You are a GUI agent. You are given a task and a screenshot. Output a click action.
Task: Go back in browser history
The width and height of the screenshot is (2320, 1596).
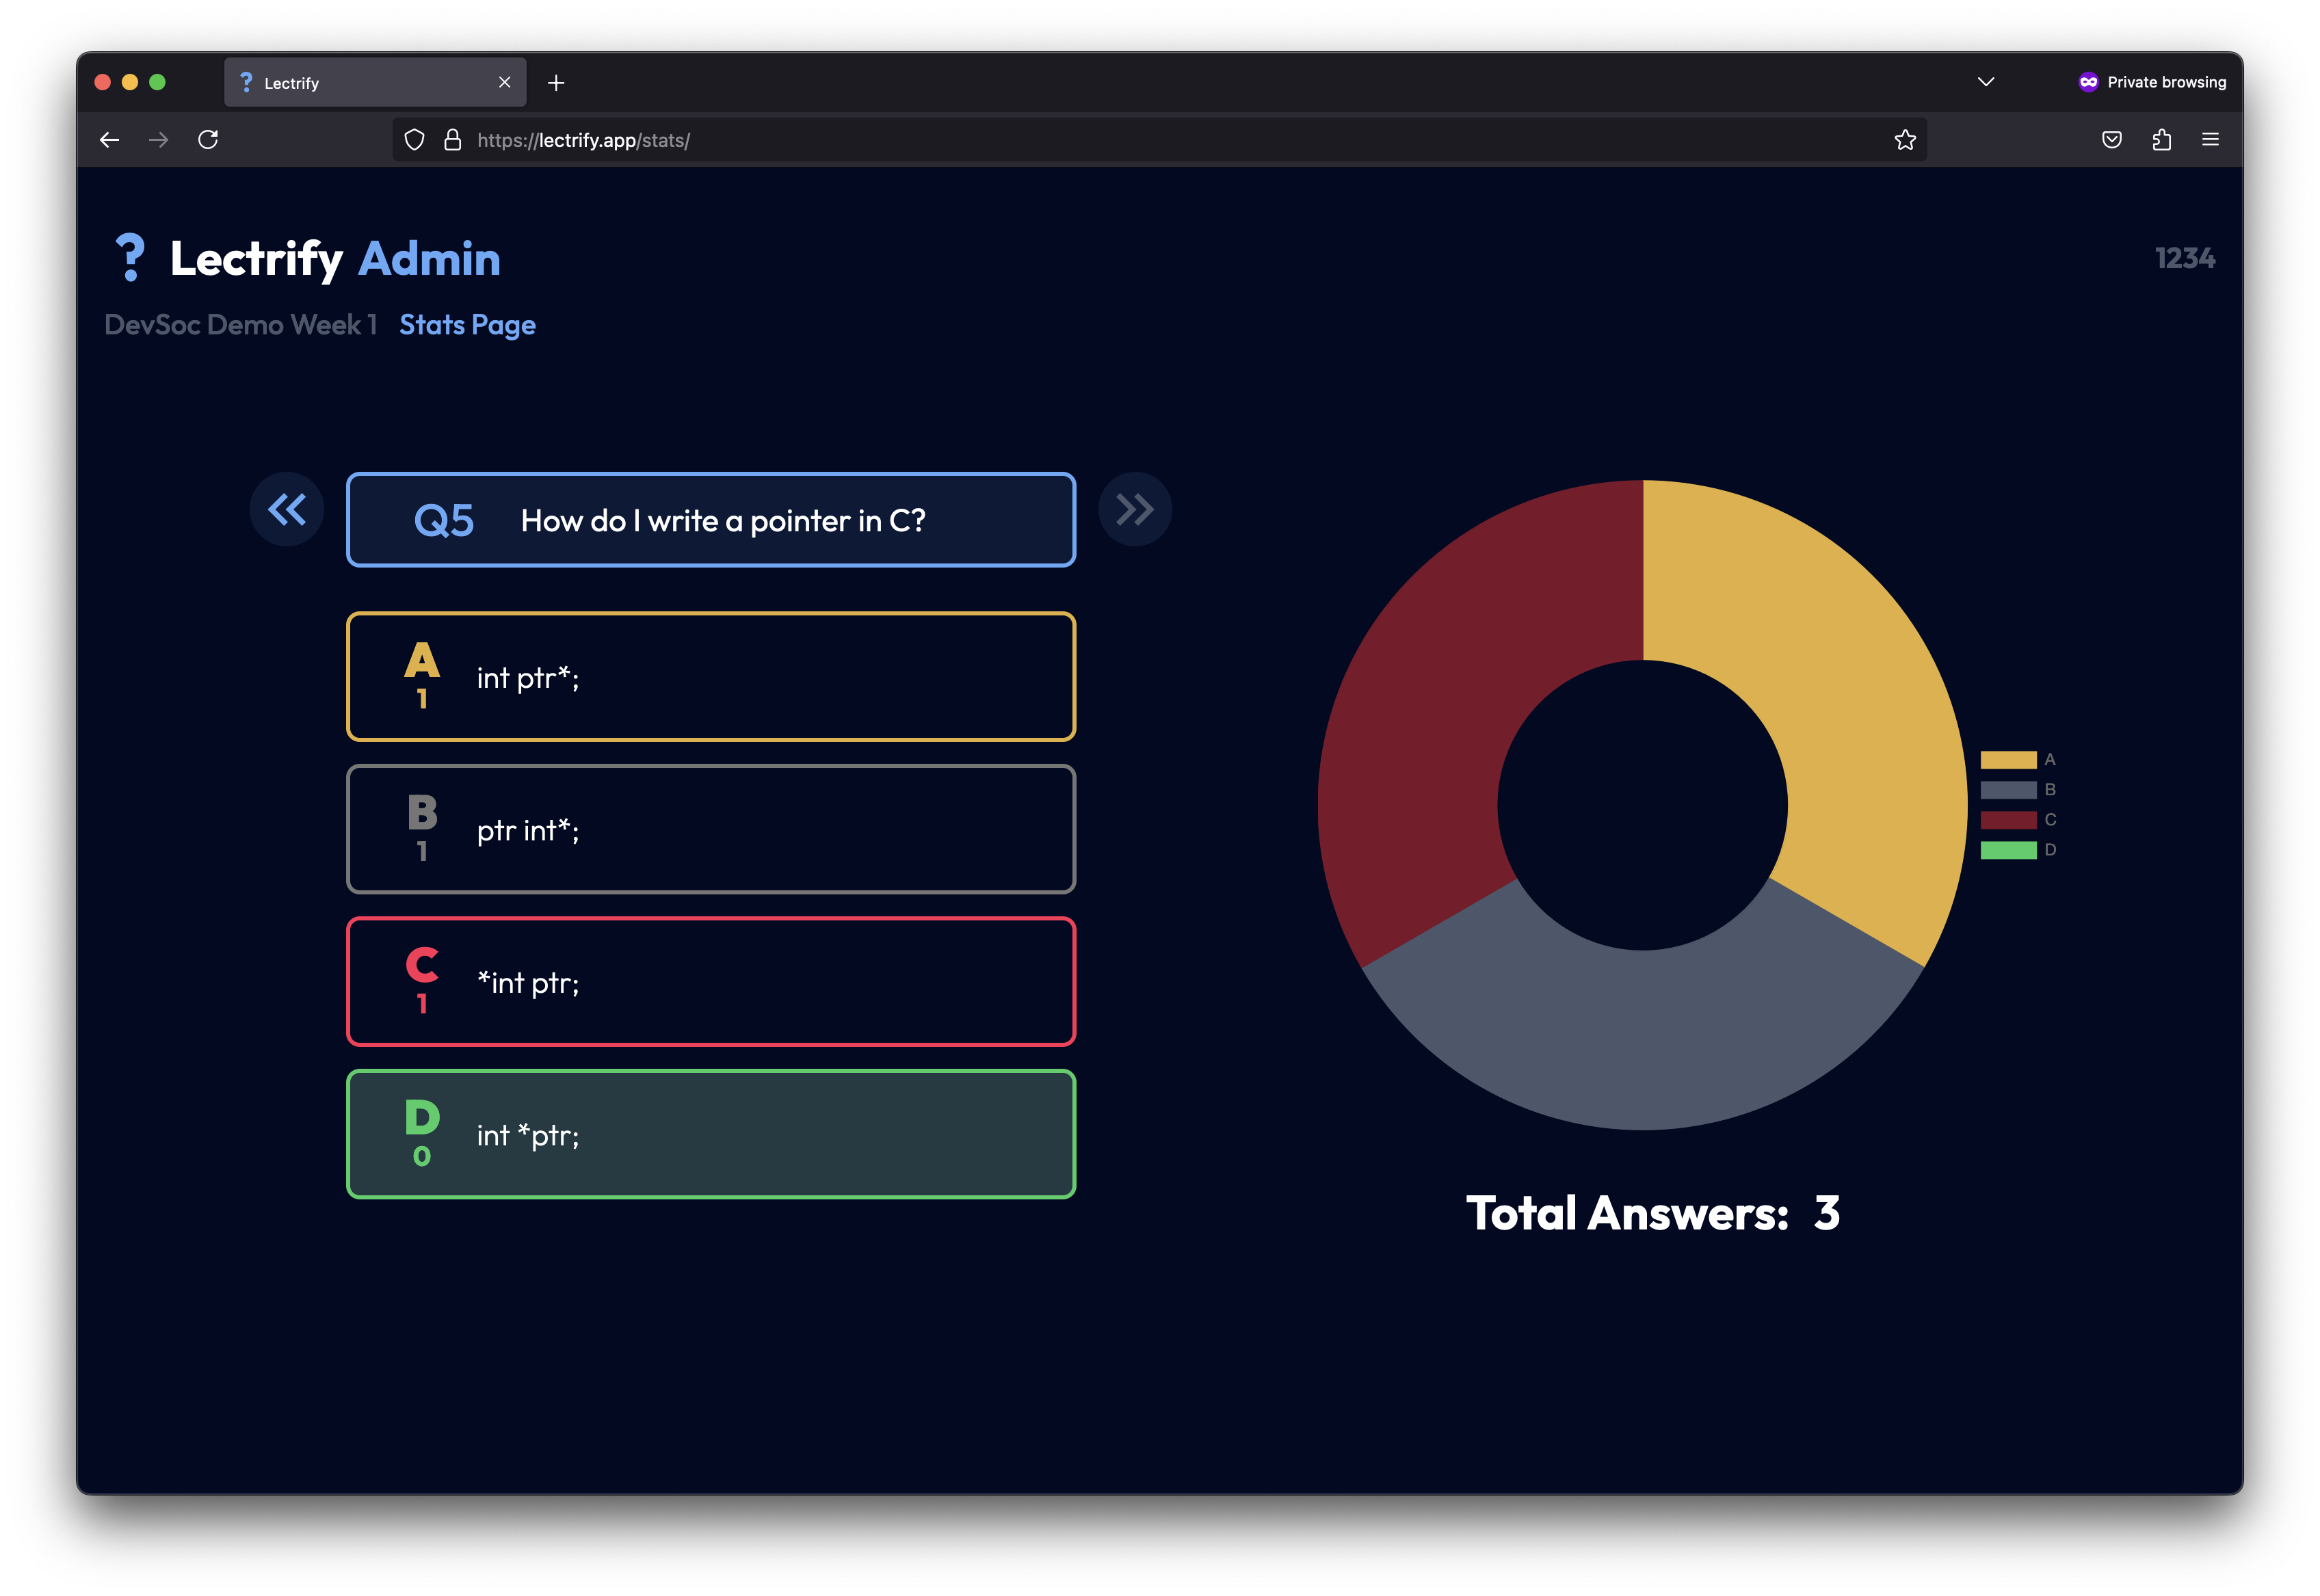(110, 140)
